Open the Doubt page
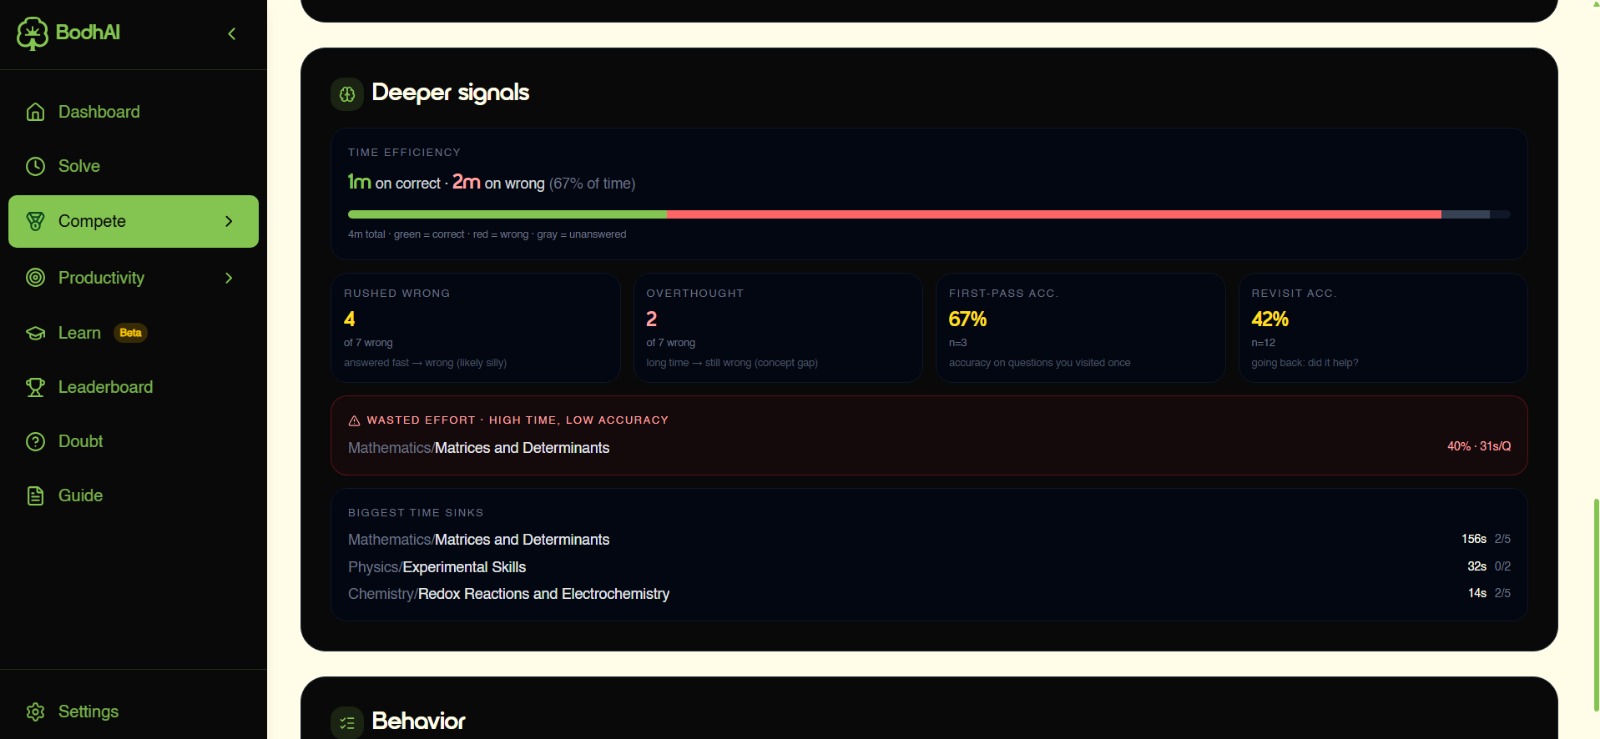The width and height of the screenshot is (1600, 739). (133, 441)
